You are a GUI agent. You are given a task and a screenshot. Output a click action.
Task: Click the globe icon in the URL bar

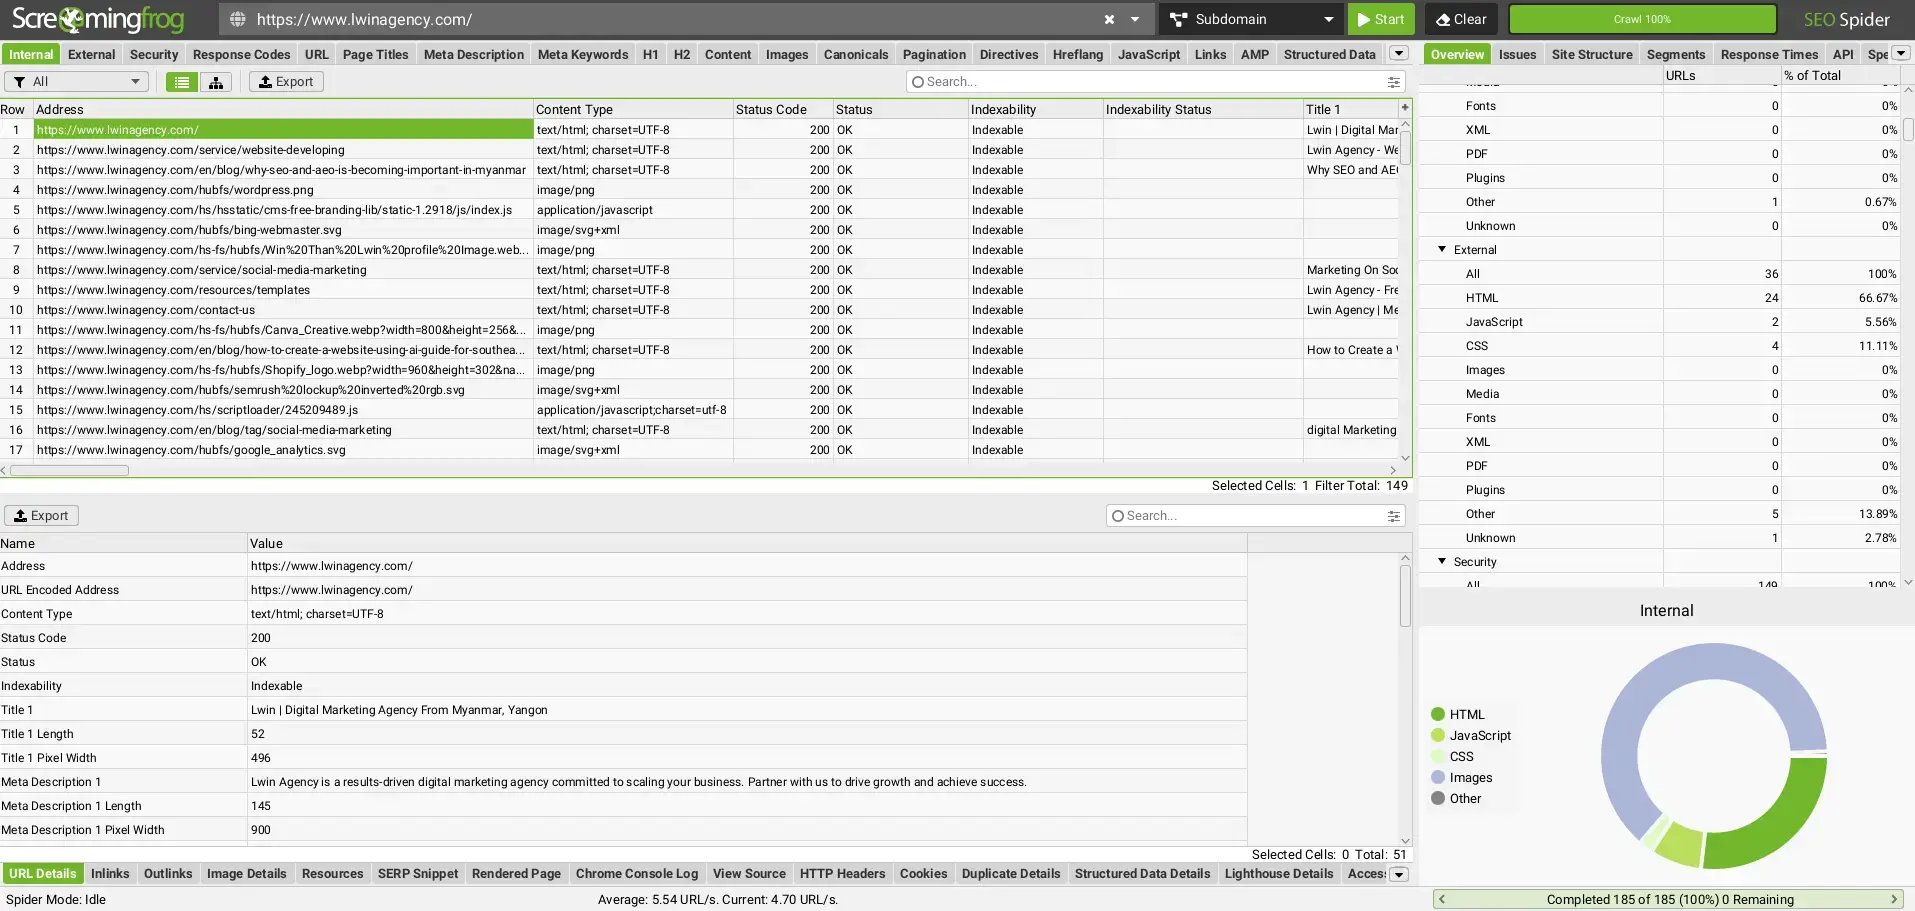[237, 19]
